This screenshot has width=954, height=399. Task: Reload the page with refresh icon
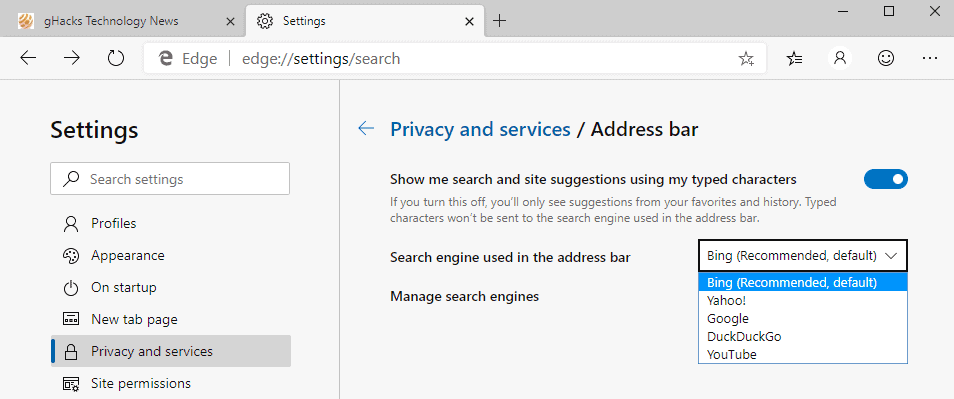(115, 58)
